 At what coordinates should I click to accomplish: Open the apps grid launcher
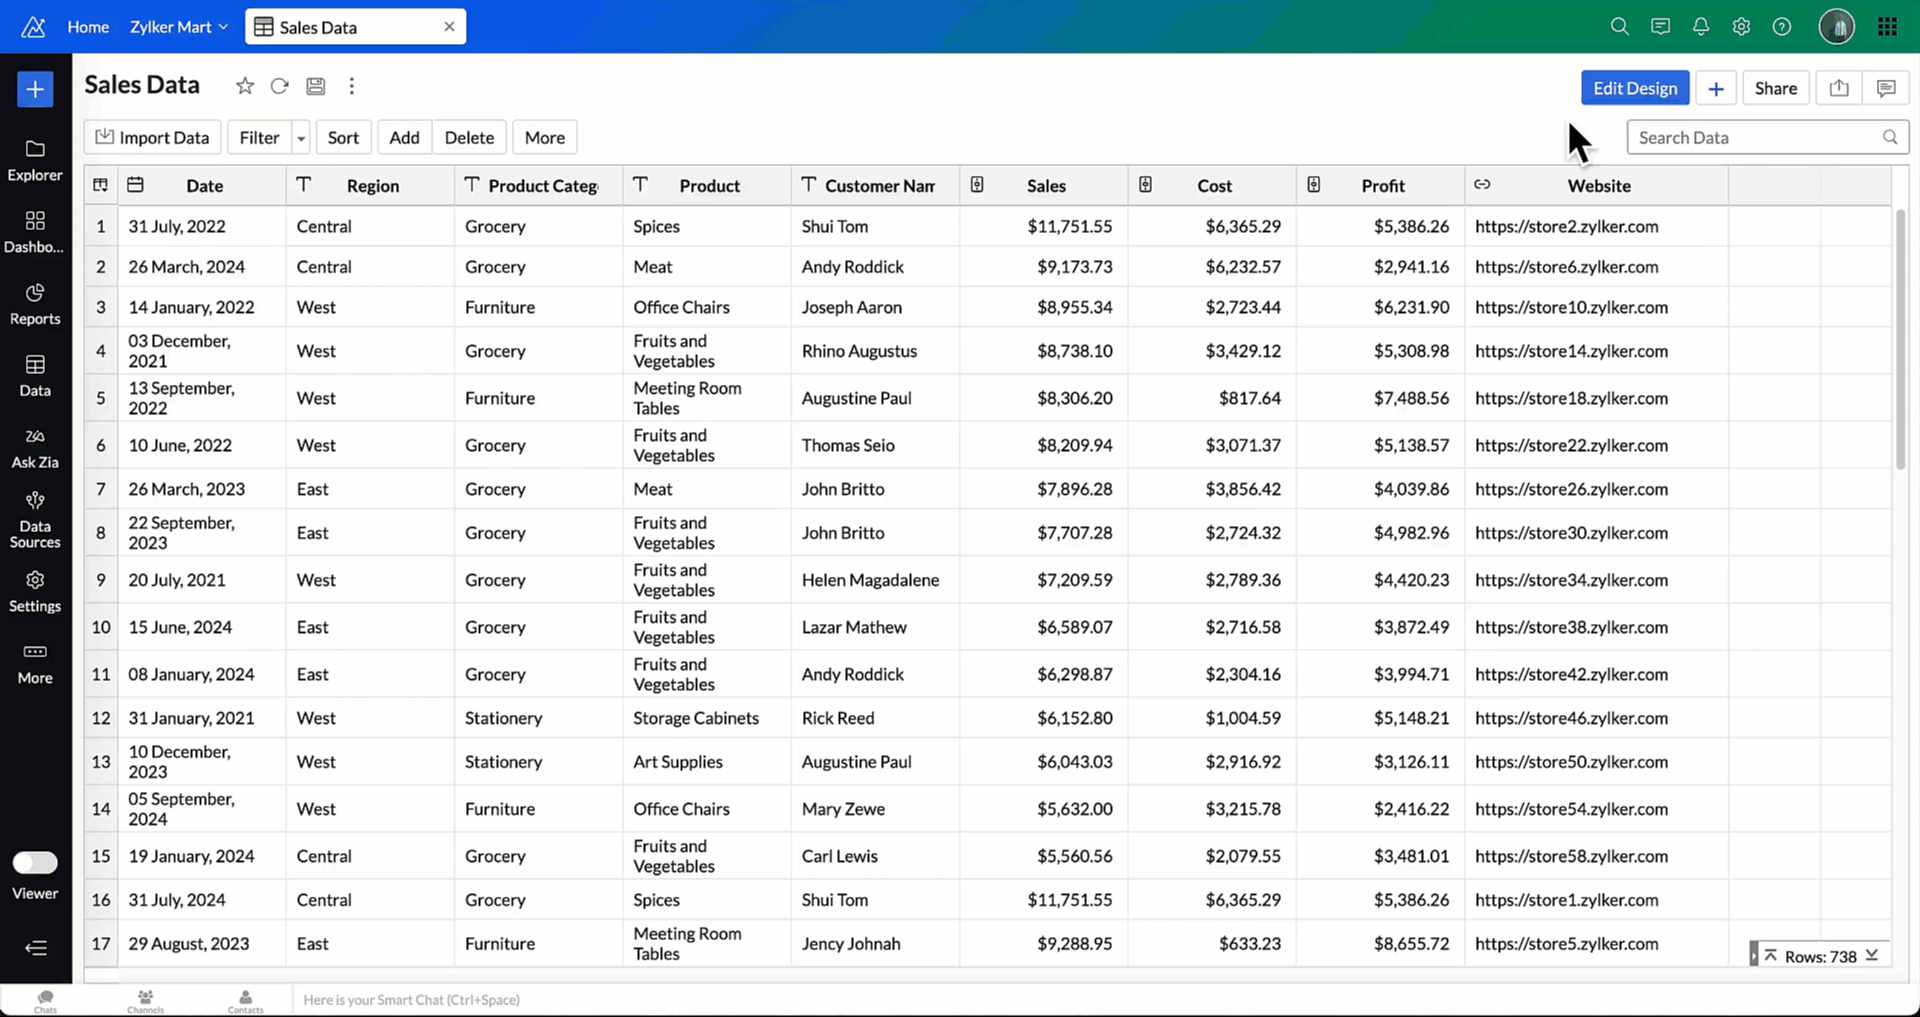pos(1887,27)
